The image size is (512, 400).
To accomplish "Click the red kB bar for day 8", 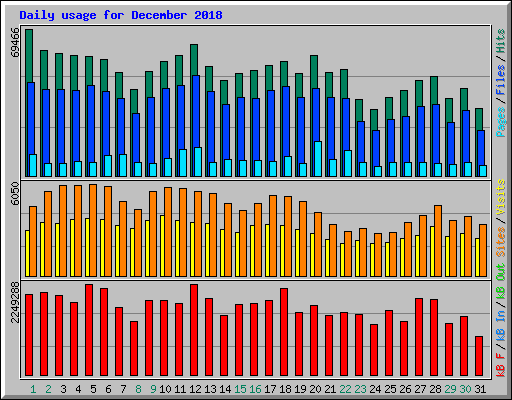I will (x=134, y=348).
